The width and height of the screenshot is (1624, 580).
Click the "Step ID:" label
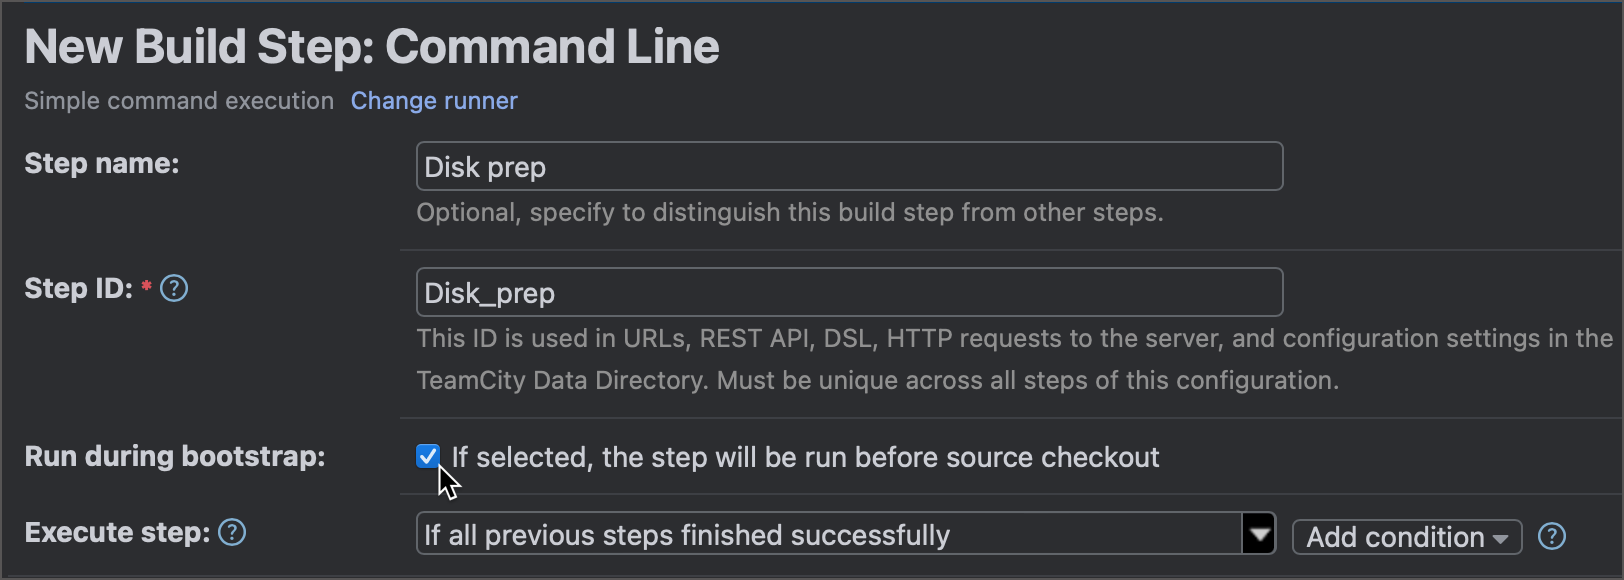coord(78,289)
